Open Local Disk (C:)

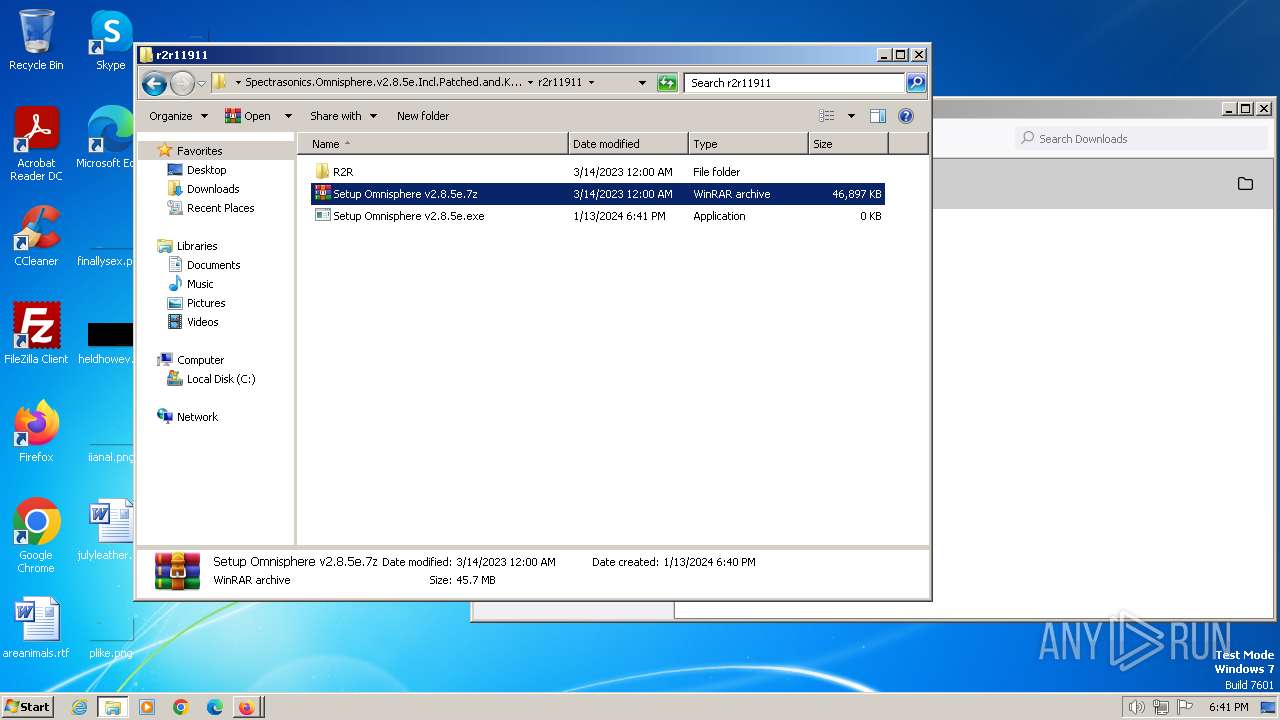pyautogui.click(x=220, y=379)
